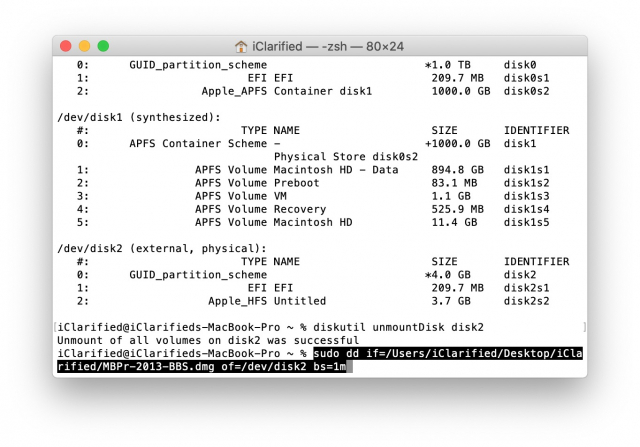Click the APFS Volume Preboot entry
The image size is (640, 447).
(257, 183)
